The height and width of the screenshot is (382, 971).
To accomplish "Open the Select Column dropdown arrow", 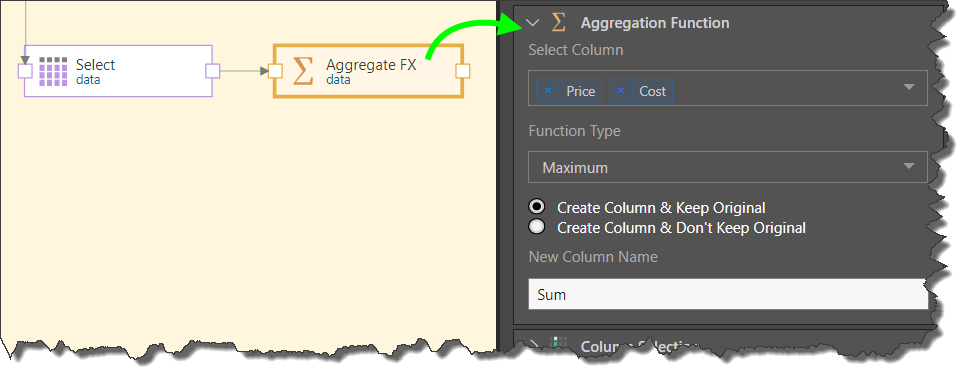I will (908, 87).
